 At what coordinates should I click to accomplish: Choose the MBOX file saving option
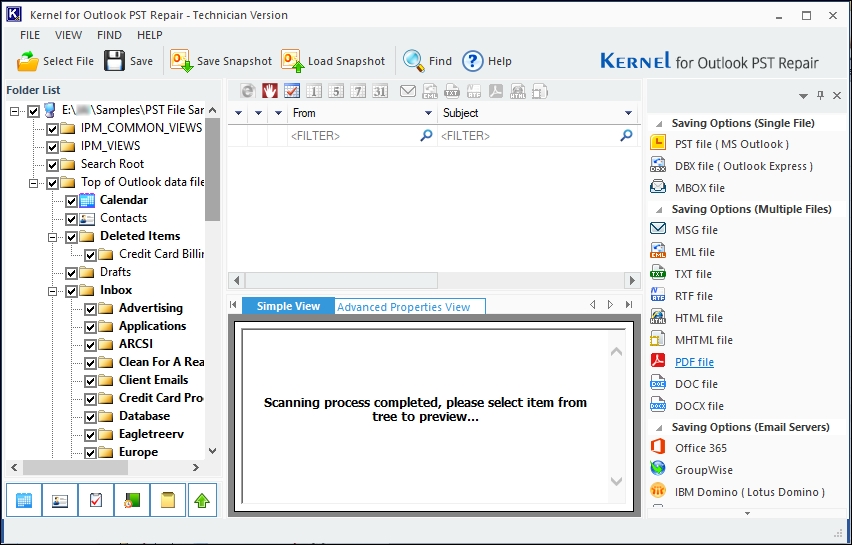click(x=699, y=188)
